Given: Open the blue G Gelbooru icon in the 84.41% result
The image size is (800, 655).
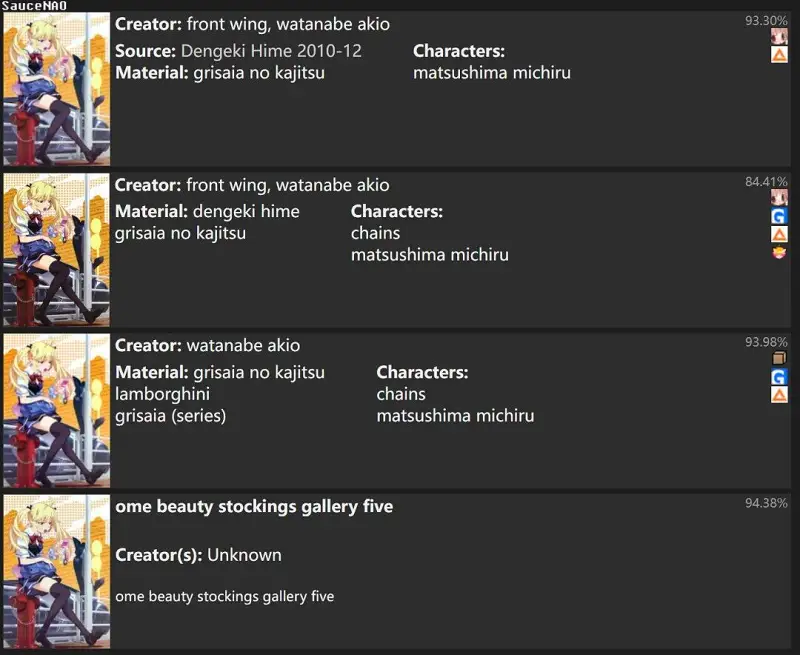Looking at the screenshot, I should tap(779, 216).
